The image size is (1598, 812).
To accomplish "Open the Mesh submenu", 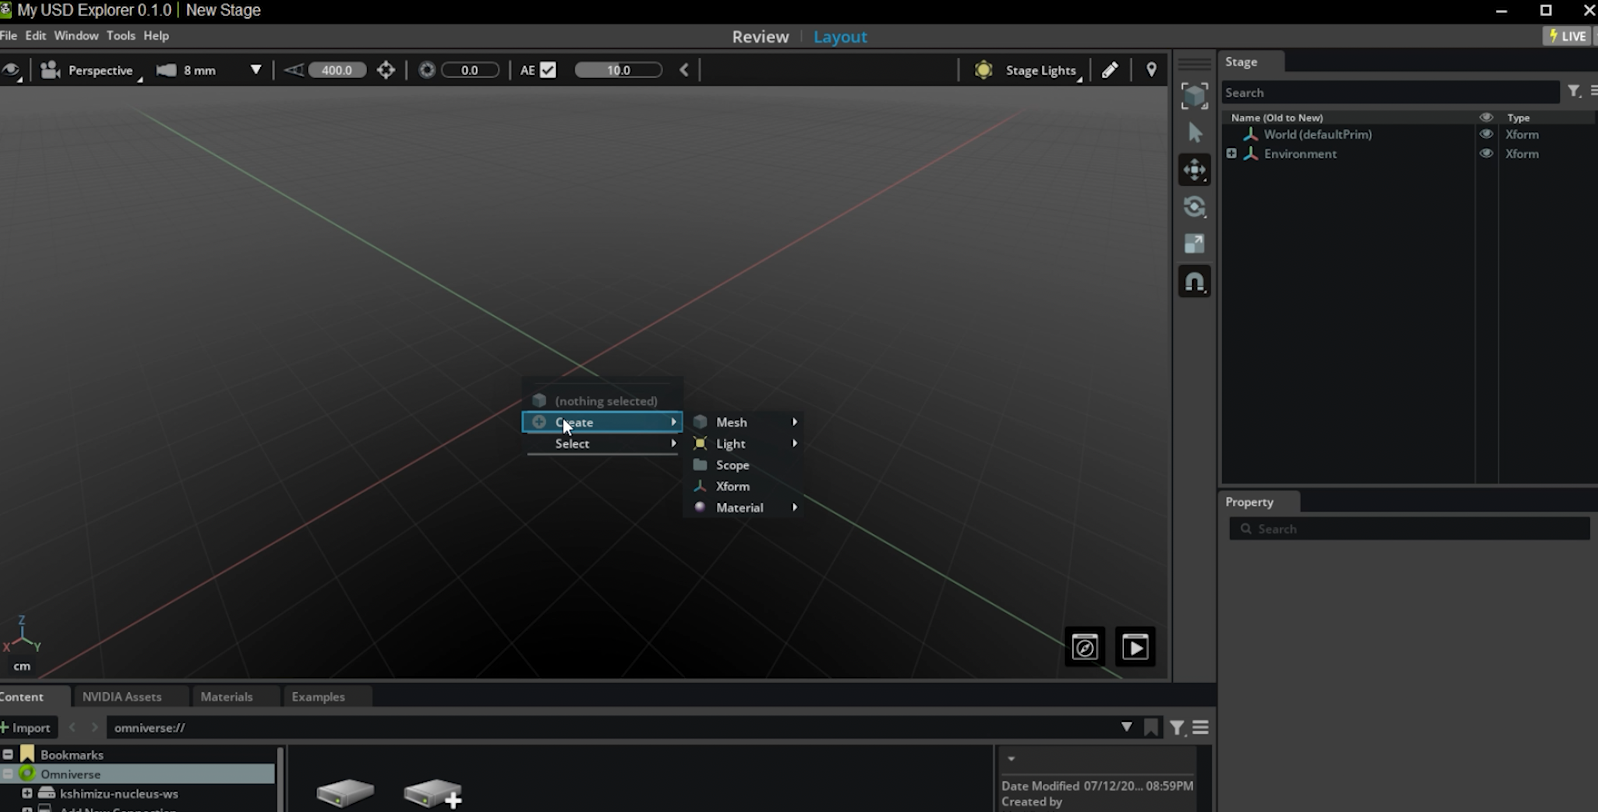I will (x=745, y=422).
